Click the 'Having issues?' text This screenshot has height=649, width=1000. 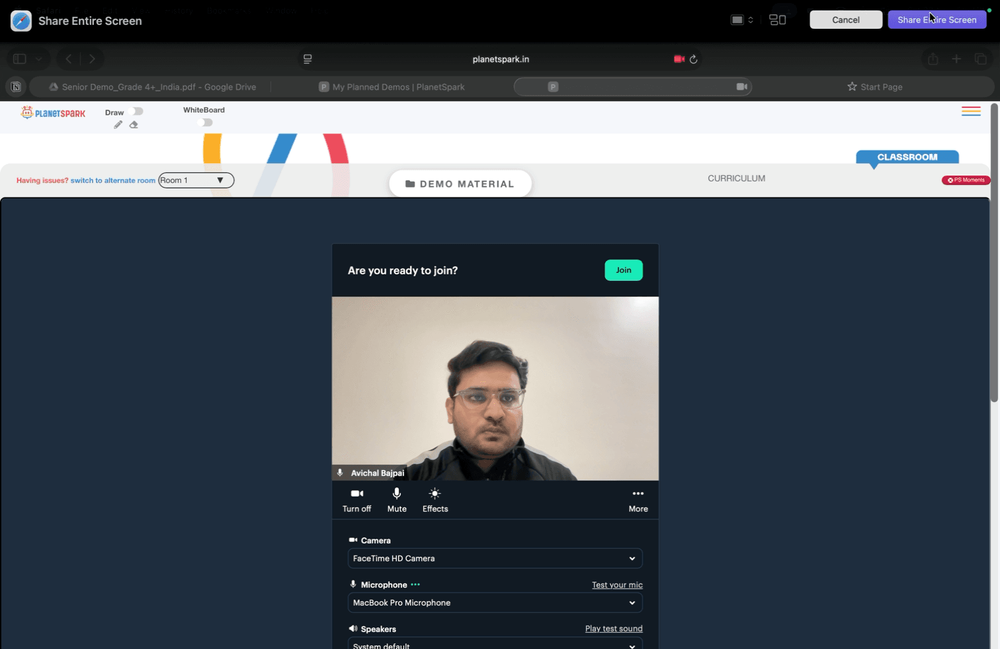pos(42,180)
